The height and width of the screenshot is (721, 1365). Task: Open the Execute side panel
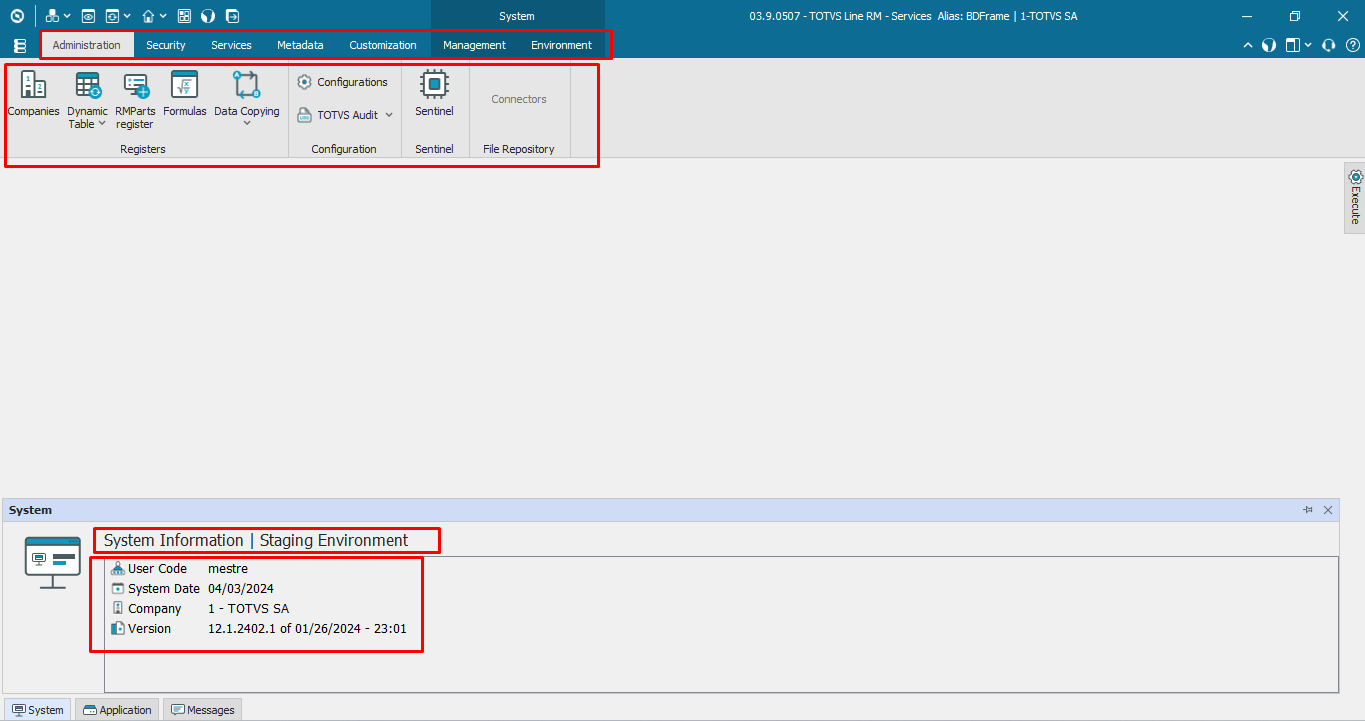[1355, 198]
